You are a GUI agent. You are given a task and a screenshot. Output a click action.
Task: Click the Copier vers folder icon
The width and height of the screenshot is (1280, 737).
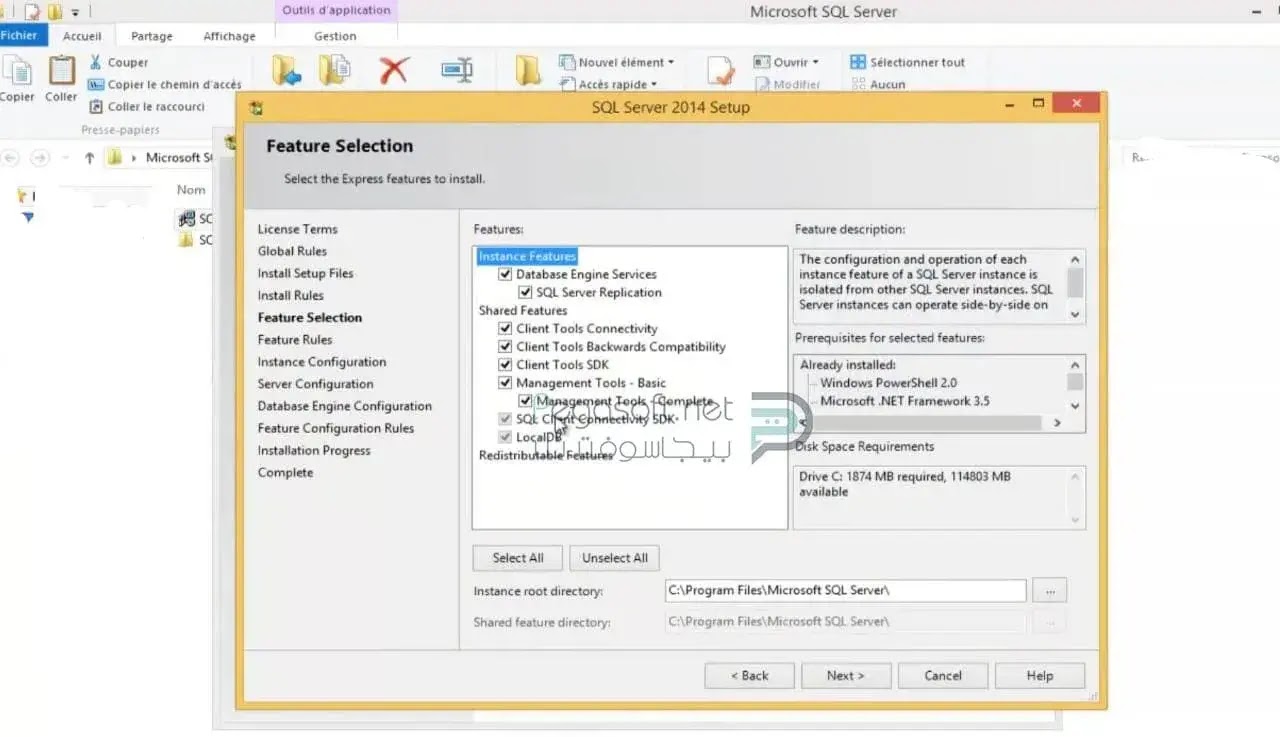[334, 70]
